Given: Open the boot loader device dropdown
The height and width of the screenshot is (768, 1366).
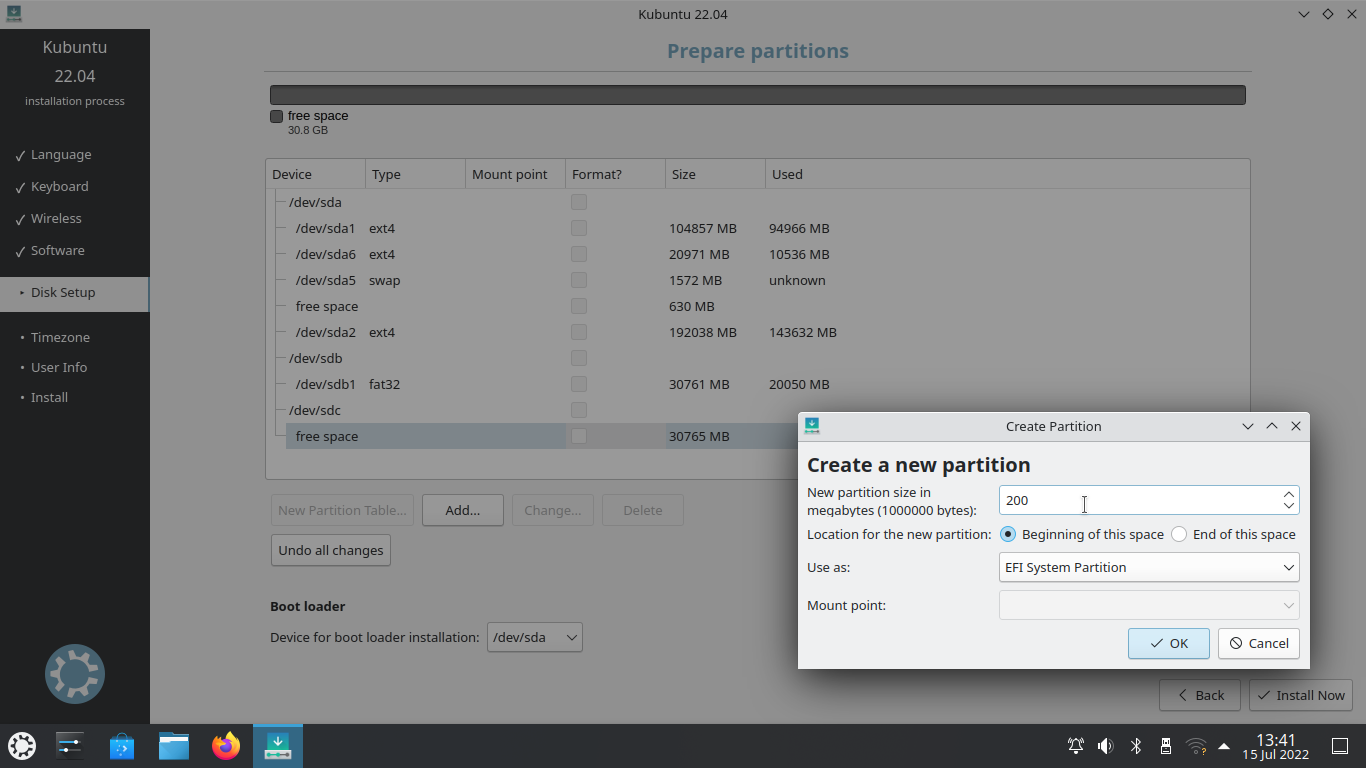Looking at the screenshot, I should pyautogui.click(x=535, y=637).
